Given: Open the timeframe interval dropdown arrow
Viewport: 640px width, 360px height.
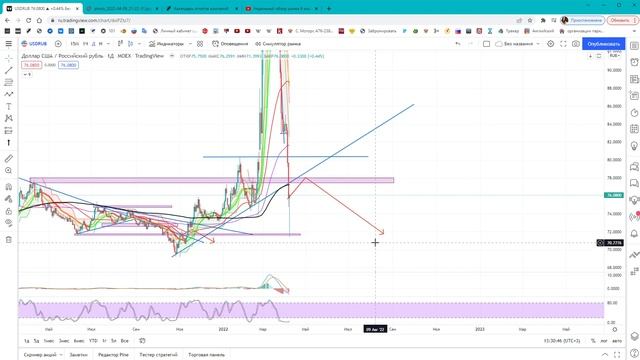Looking at the screenshot, I should click(x=108, y=44).
